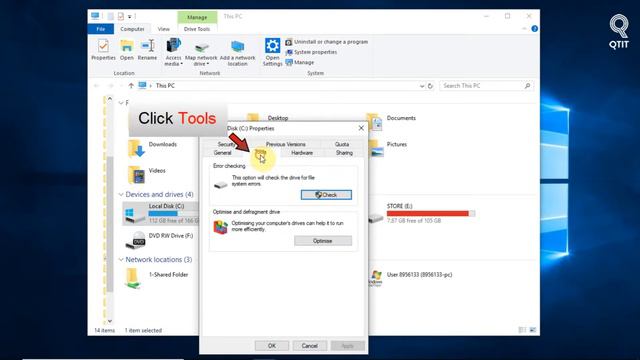The width and height of the screenshot is (640, 360).
Task: Open the 1-Shared Folder location
Action: point(157,278)
